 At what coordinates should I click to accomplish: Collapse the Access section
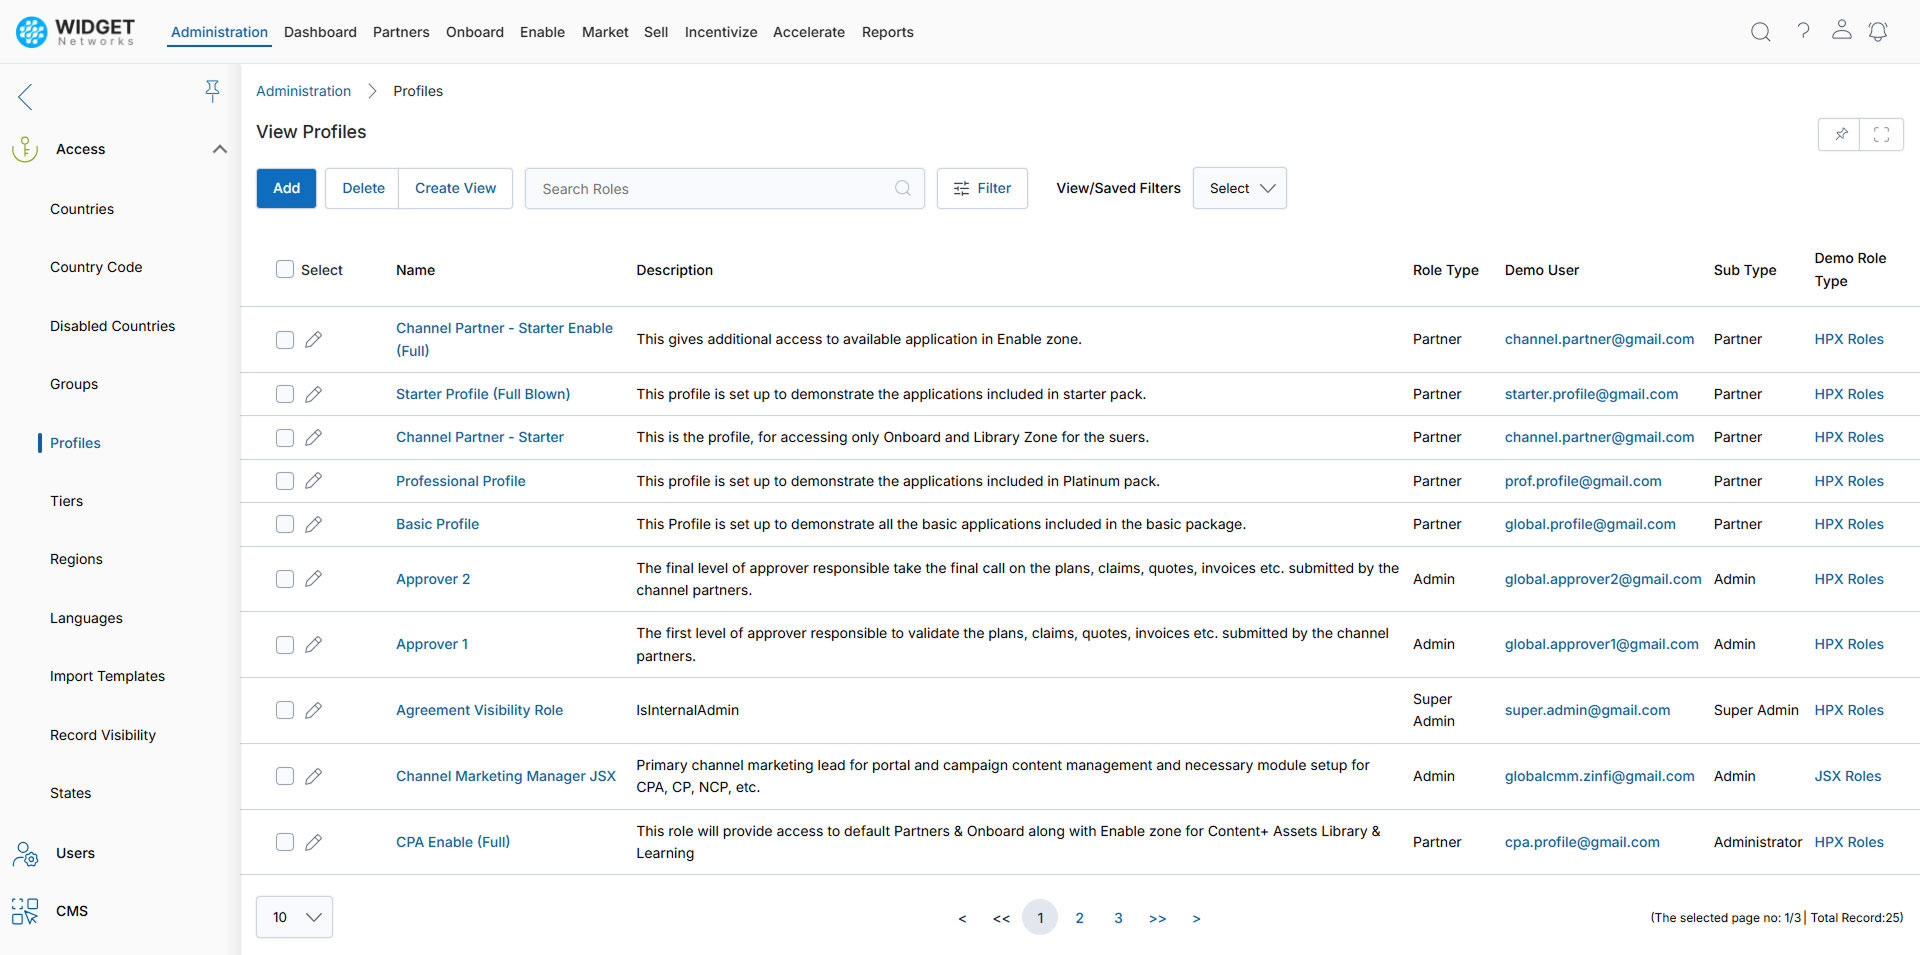pos(220,149)
